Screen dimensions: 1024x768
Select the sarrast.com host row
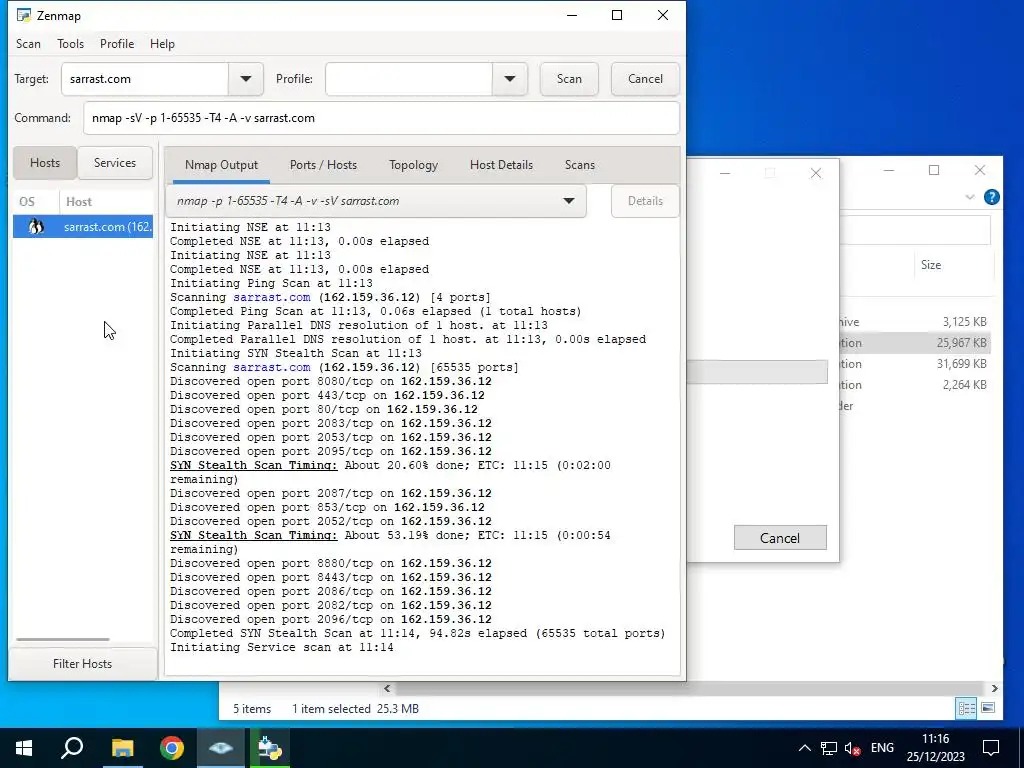(x=83, y=227)
